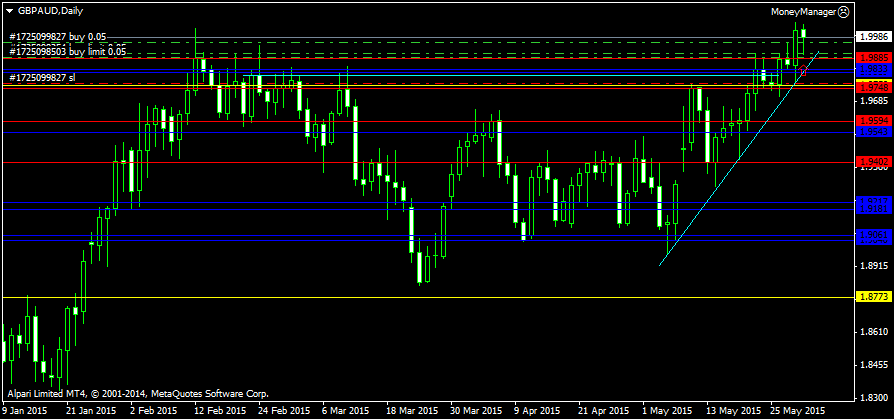
Task: Click the blue price tag 1.9543
Action: [x=874, y=132]
